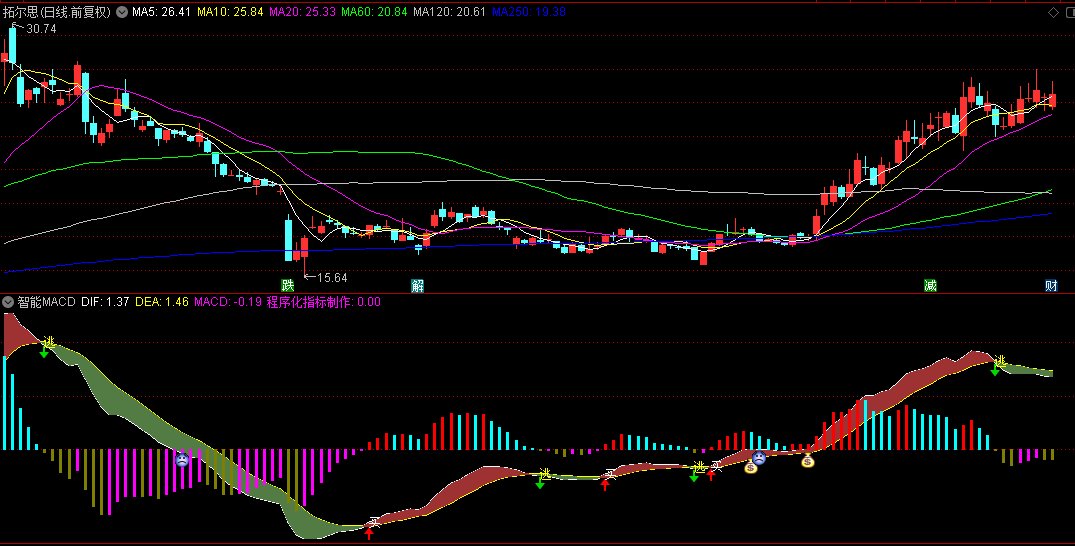Click the MACD: -0.19 value
The width and height of the screenshot is (1075, 546).
[x=228, y=302]
